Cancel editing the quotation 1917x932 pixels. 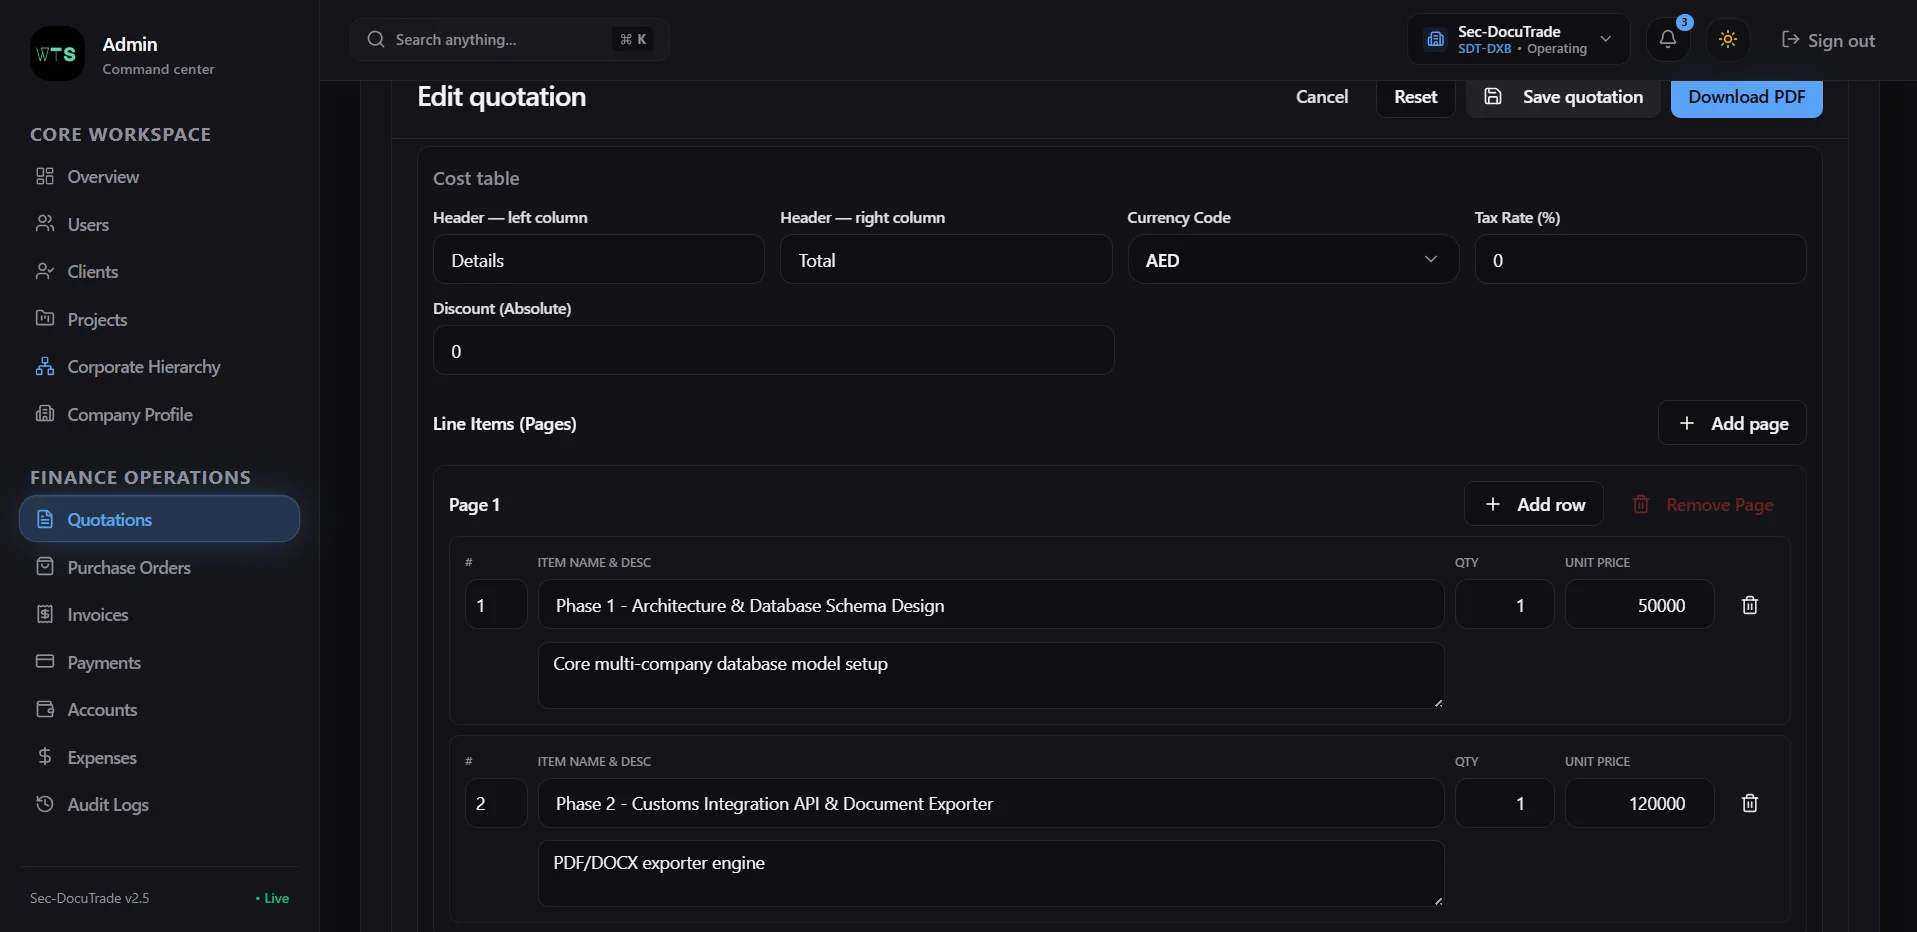1322,97
